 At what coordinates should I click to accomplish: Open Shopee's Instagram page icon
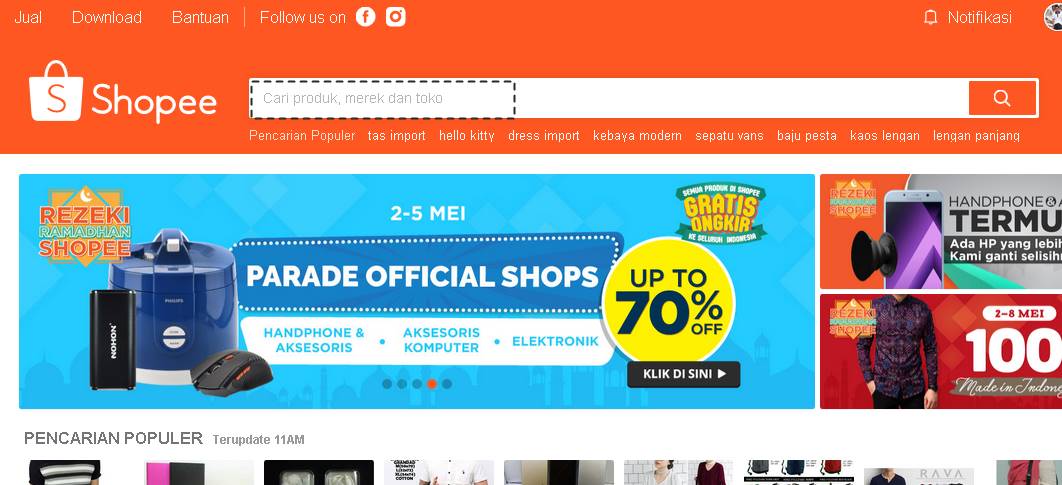396,17
